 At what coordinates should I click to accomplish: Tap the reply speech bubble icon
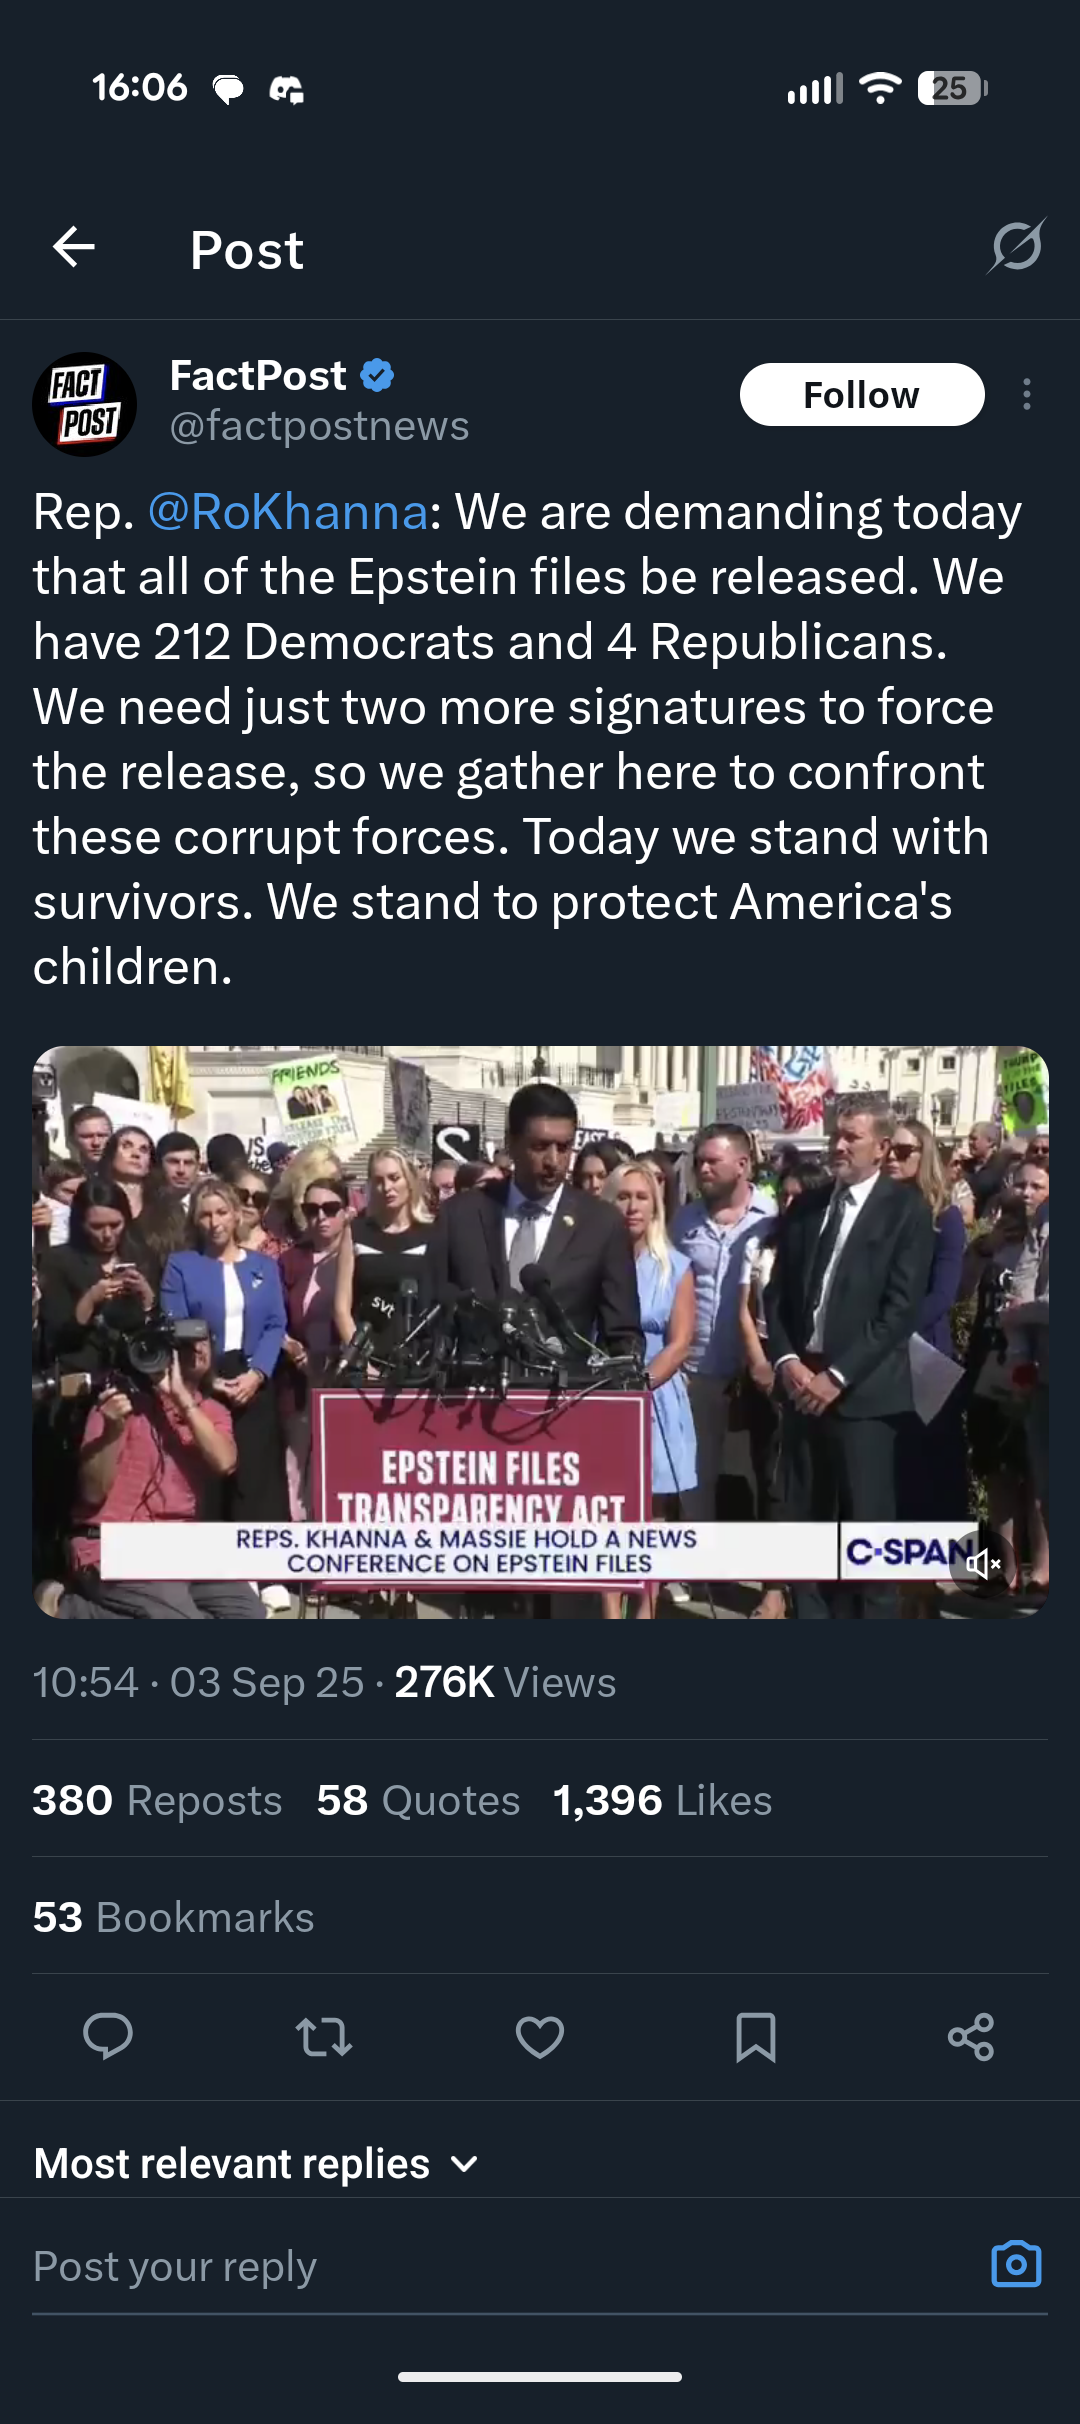click(x=108, y=2036)
